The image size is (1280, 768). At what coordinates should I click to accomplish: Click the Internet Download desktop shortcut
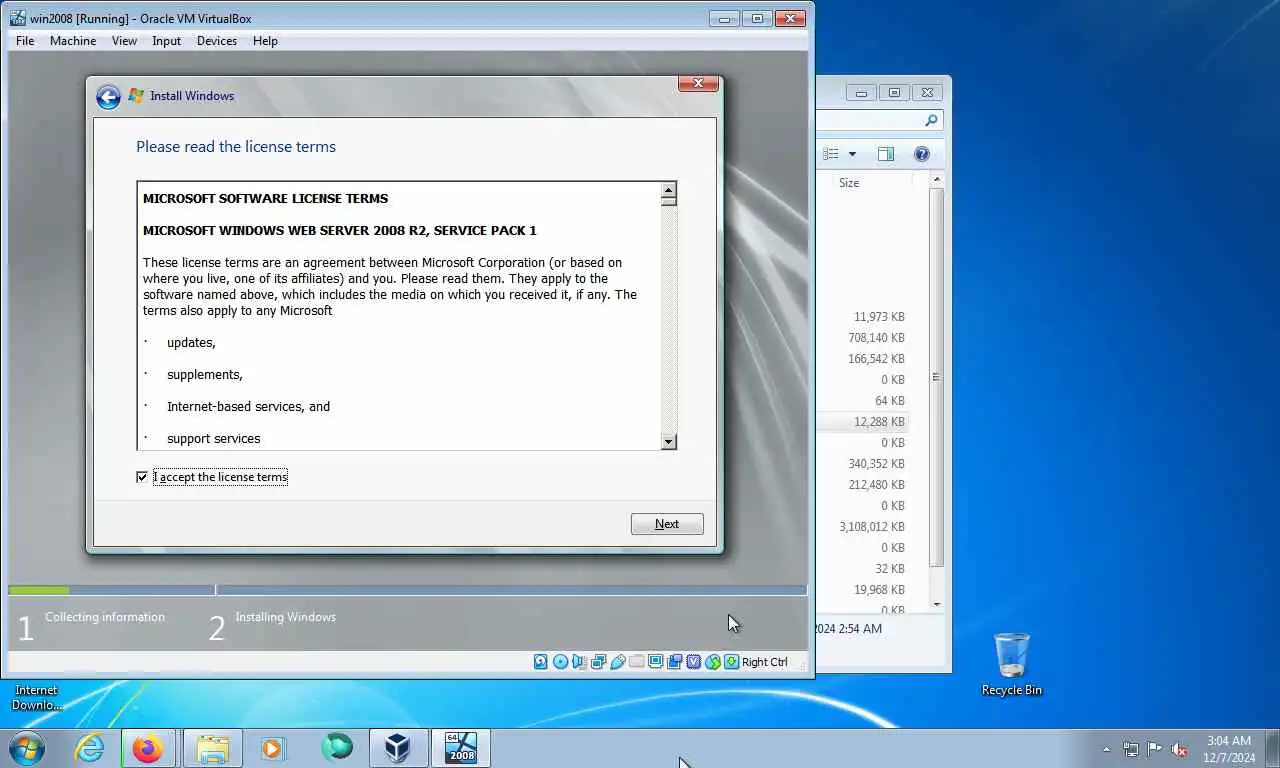(37, 697)
